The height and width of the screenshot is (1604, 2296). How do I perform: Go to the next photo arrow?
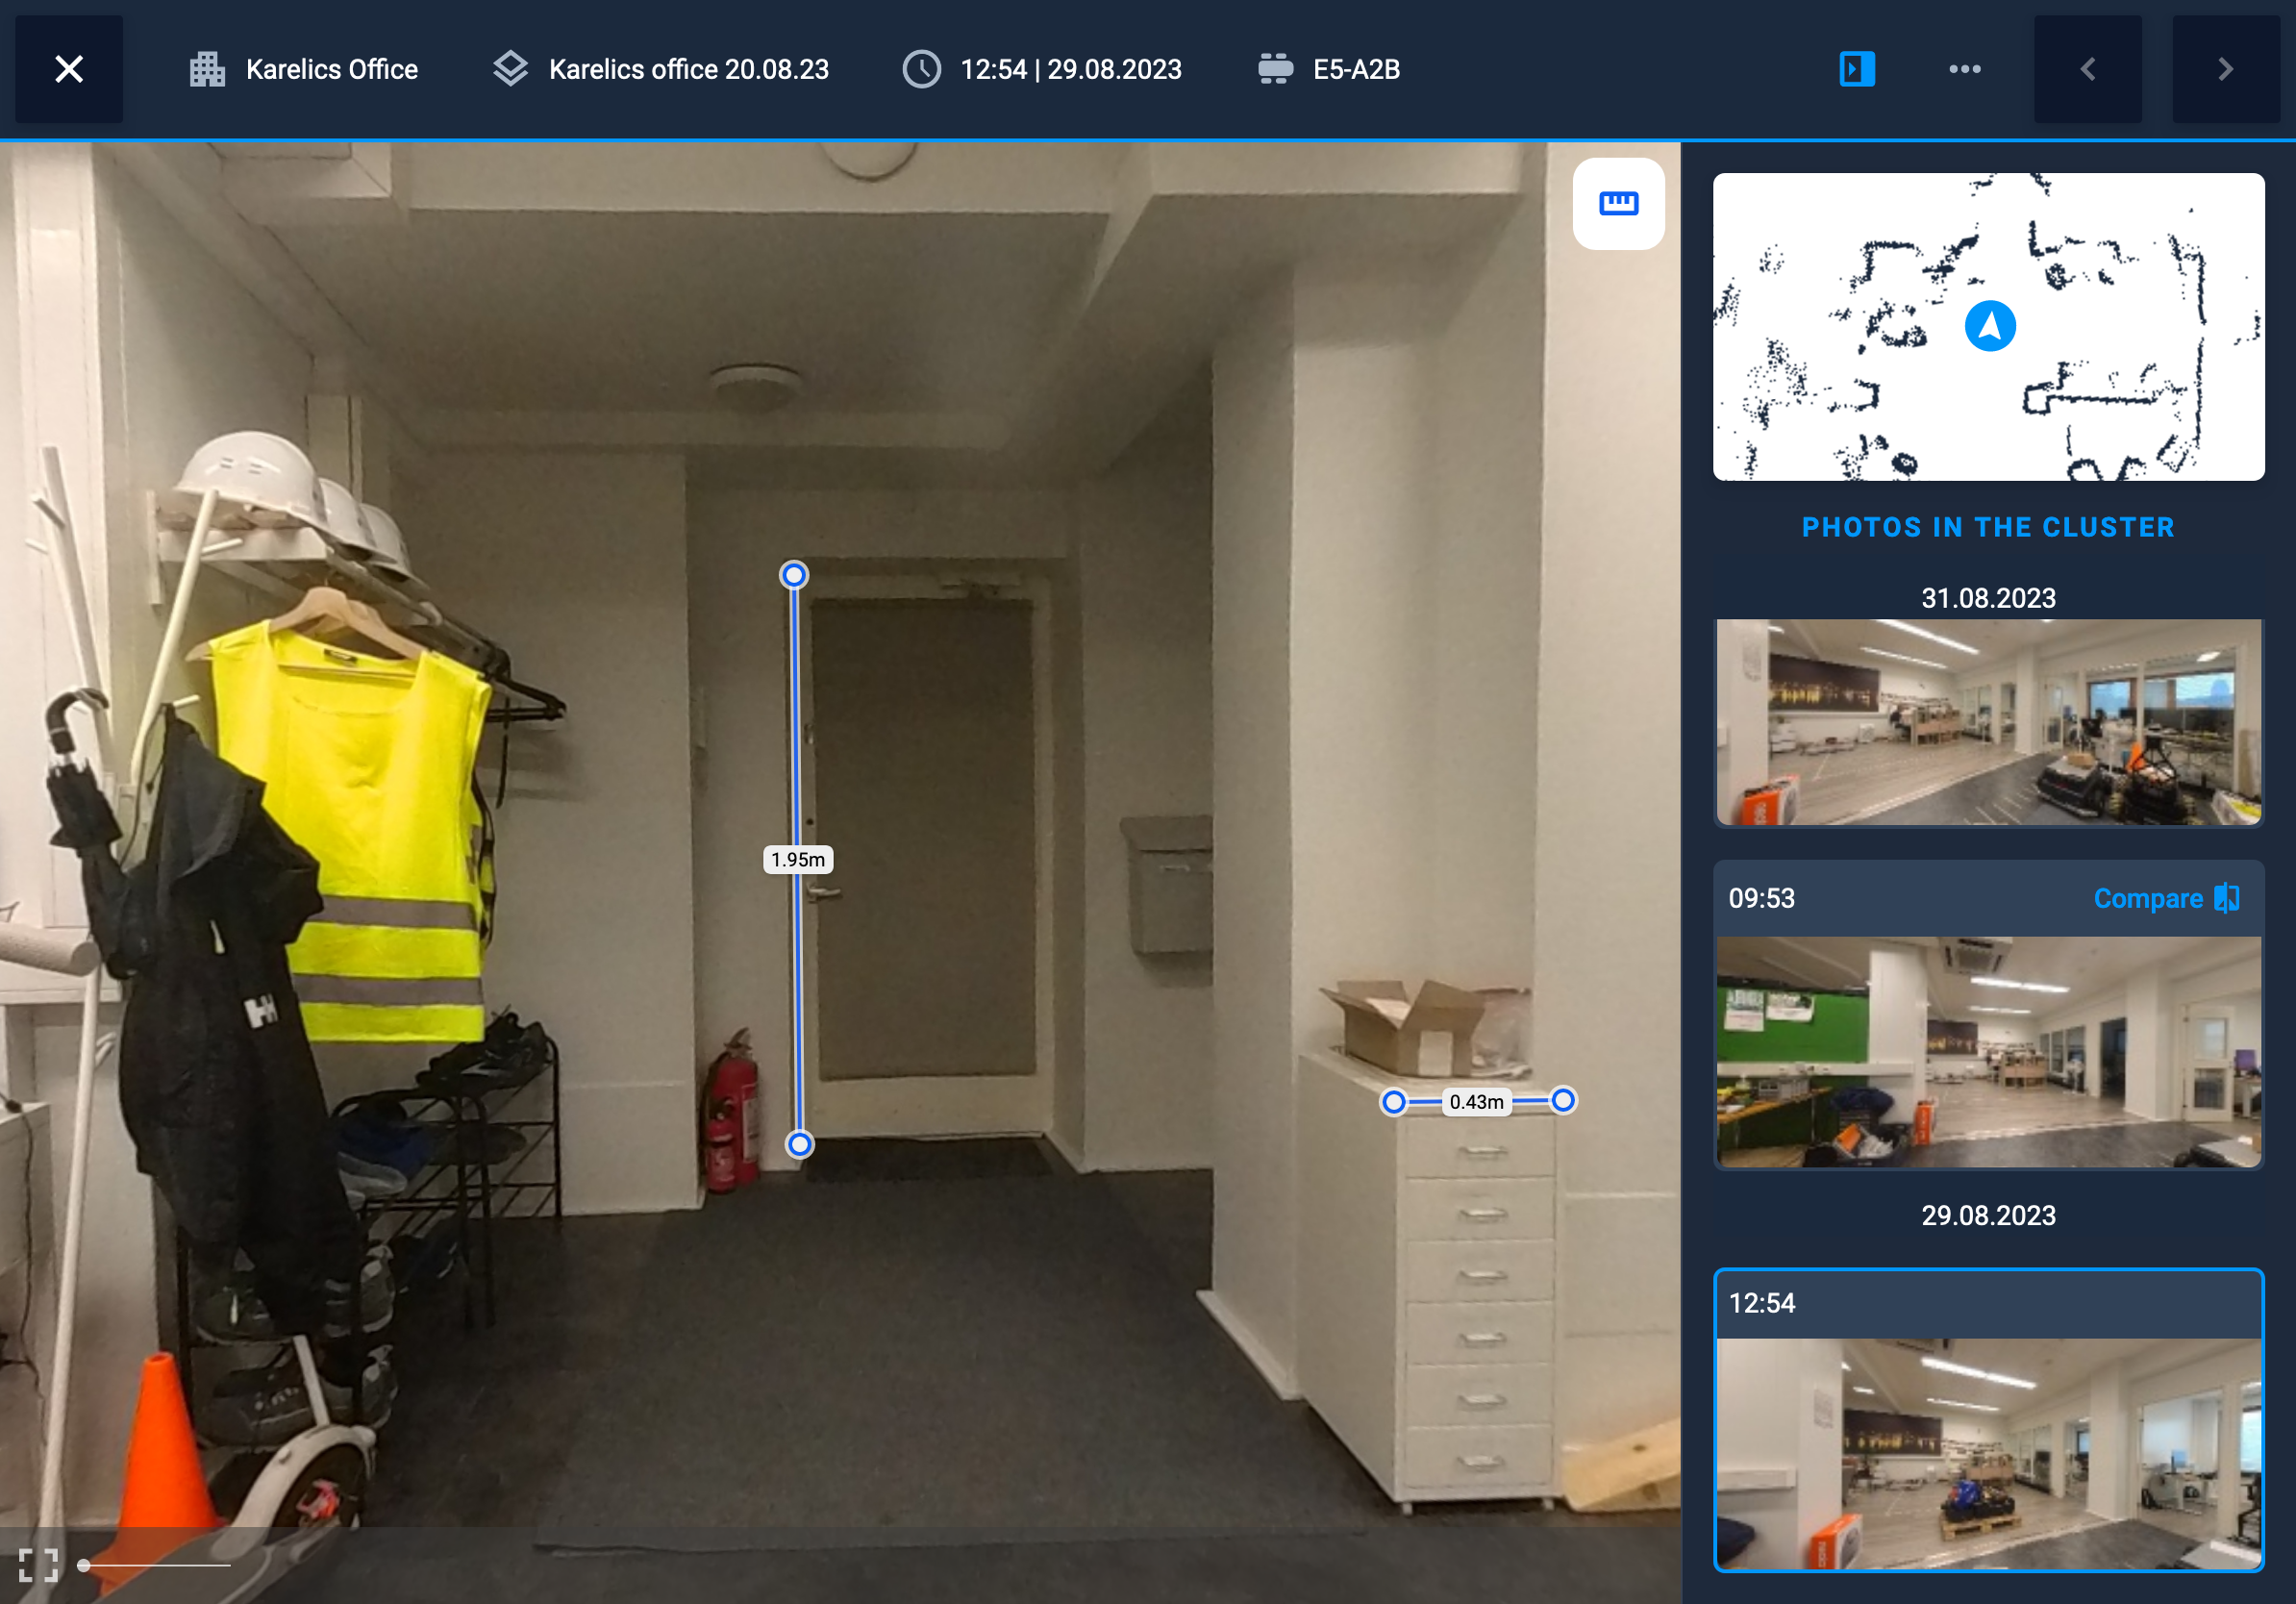pyautogui.click(x=2225, y=69)
